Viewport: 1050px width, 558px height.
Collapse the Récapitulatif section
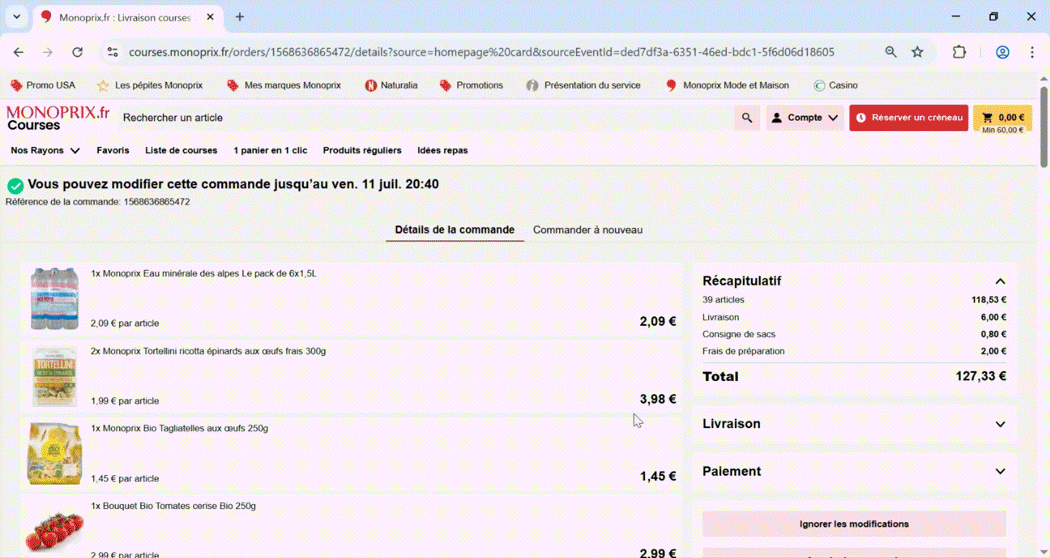[x=999, y=281]
